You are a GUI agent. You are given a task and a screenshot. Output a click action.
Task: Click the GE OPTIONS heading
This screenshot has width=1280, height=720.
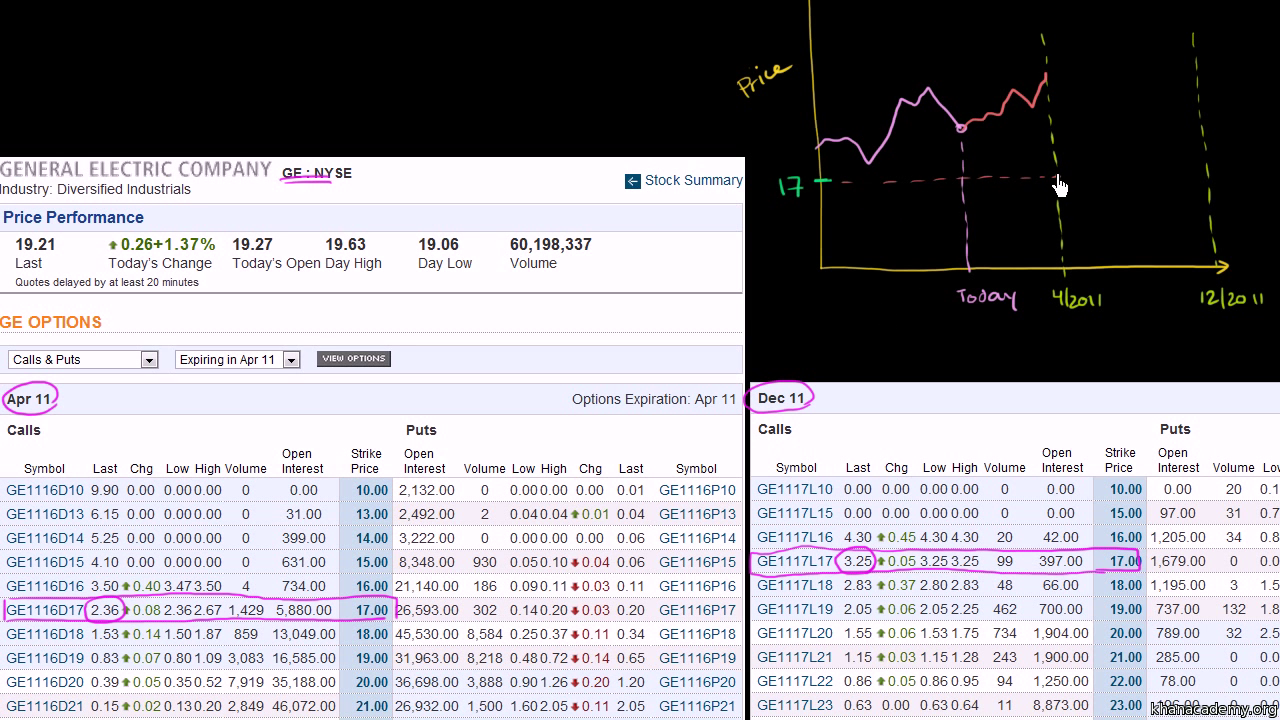coord(51,322)
